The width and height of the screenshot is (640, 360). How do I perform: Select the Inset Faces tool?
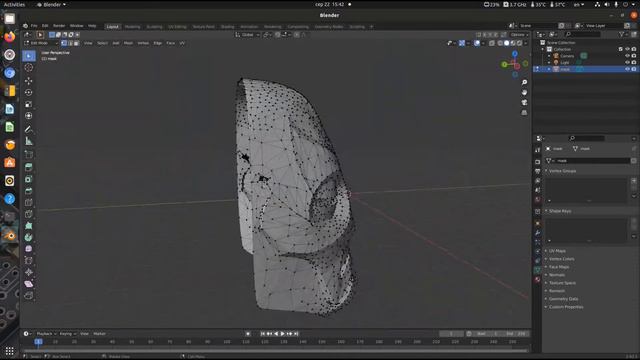click(x=29, y=179)
